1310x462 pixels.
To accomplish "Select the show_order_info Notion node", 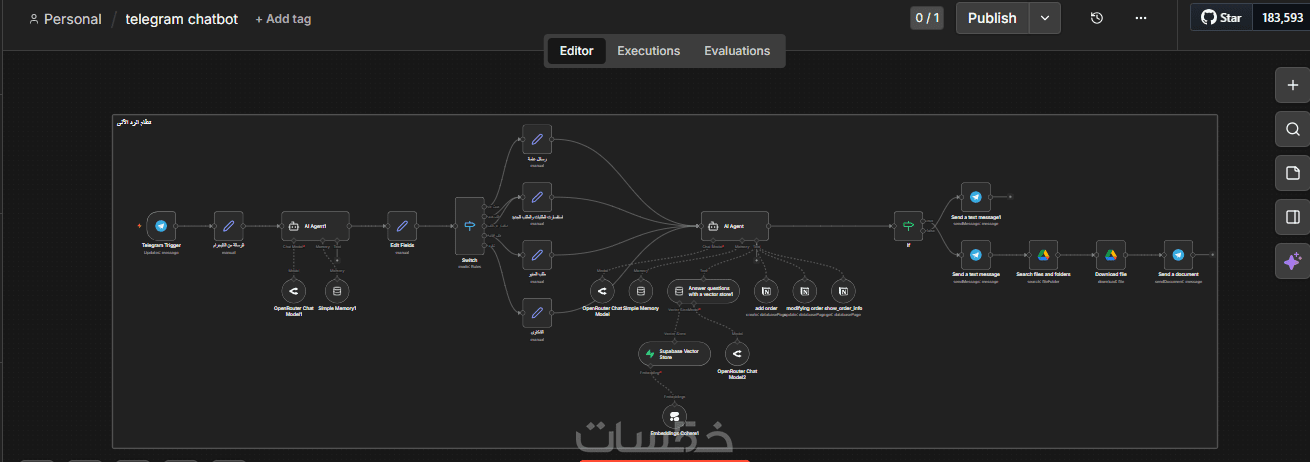I will click(x=843, y=291).
